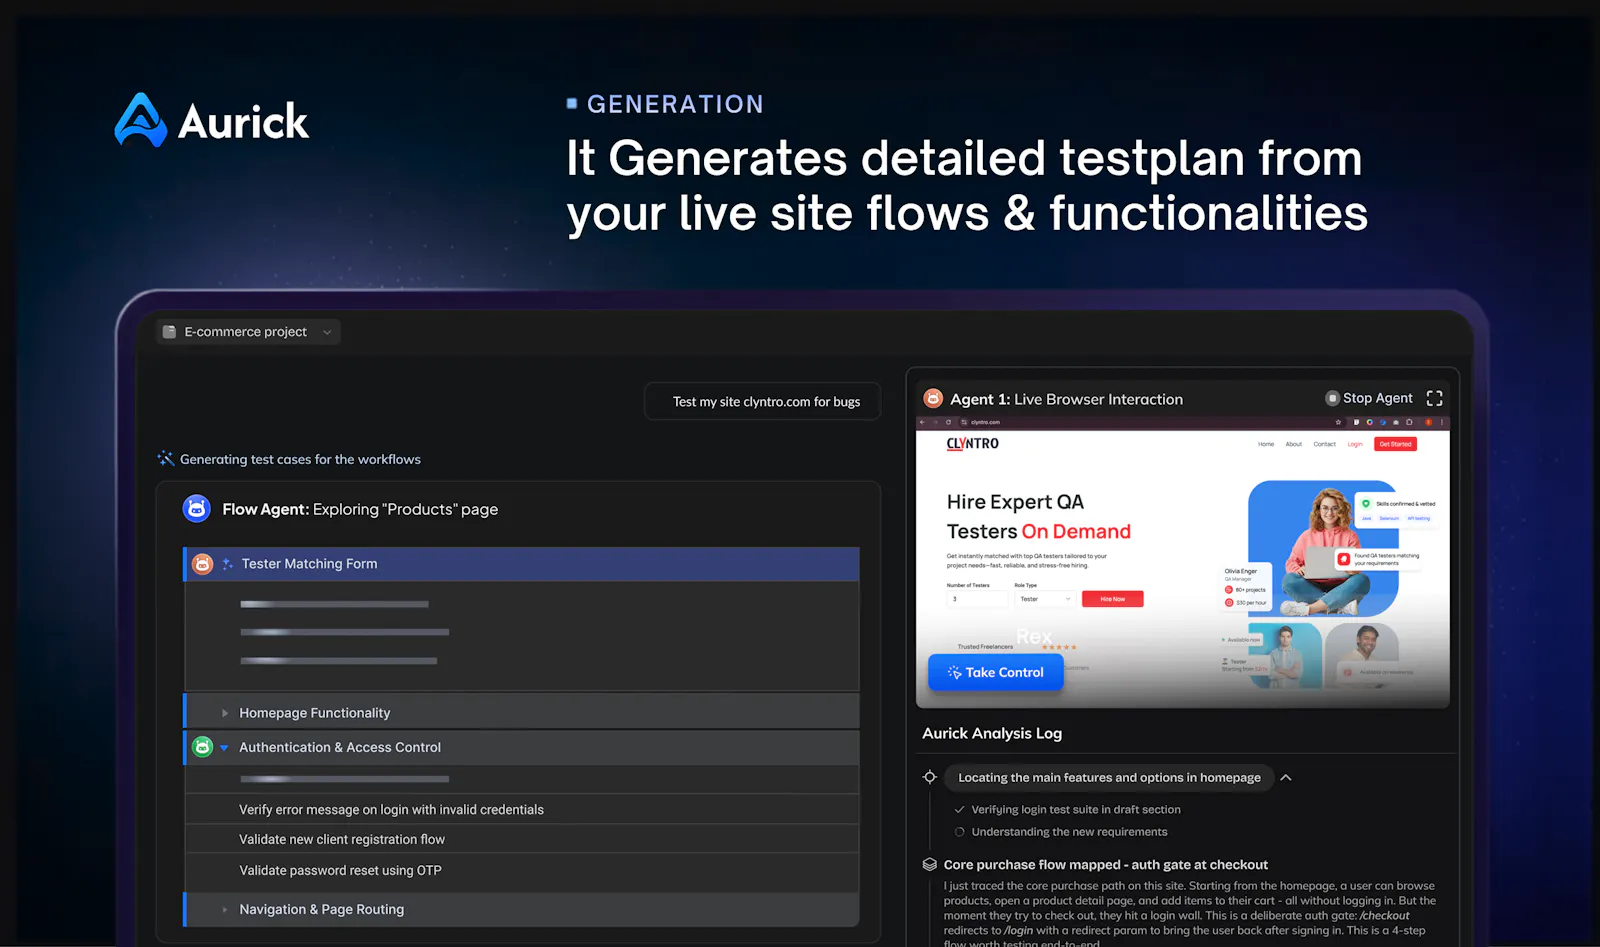Click About in the Clyntro navigation

click(x=1294, y=444)
